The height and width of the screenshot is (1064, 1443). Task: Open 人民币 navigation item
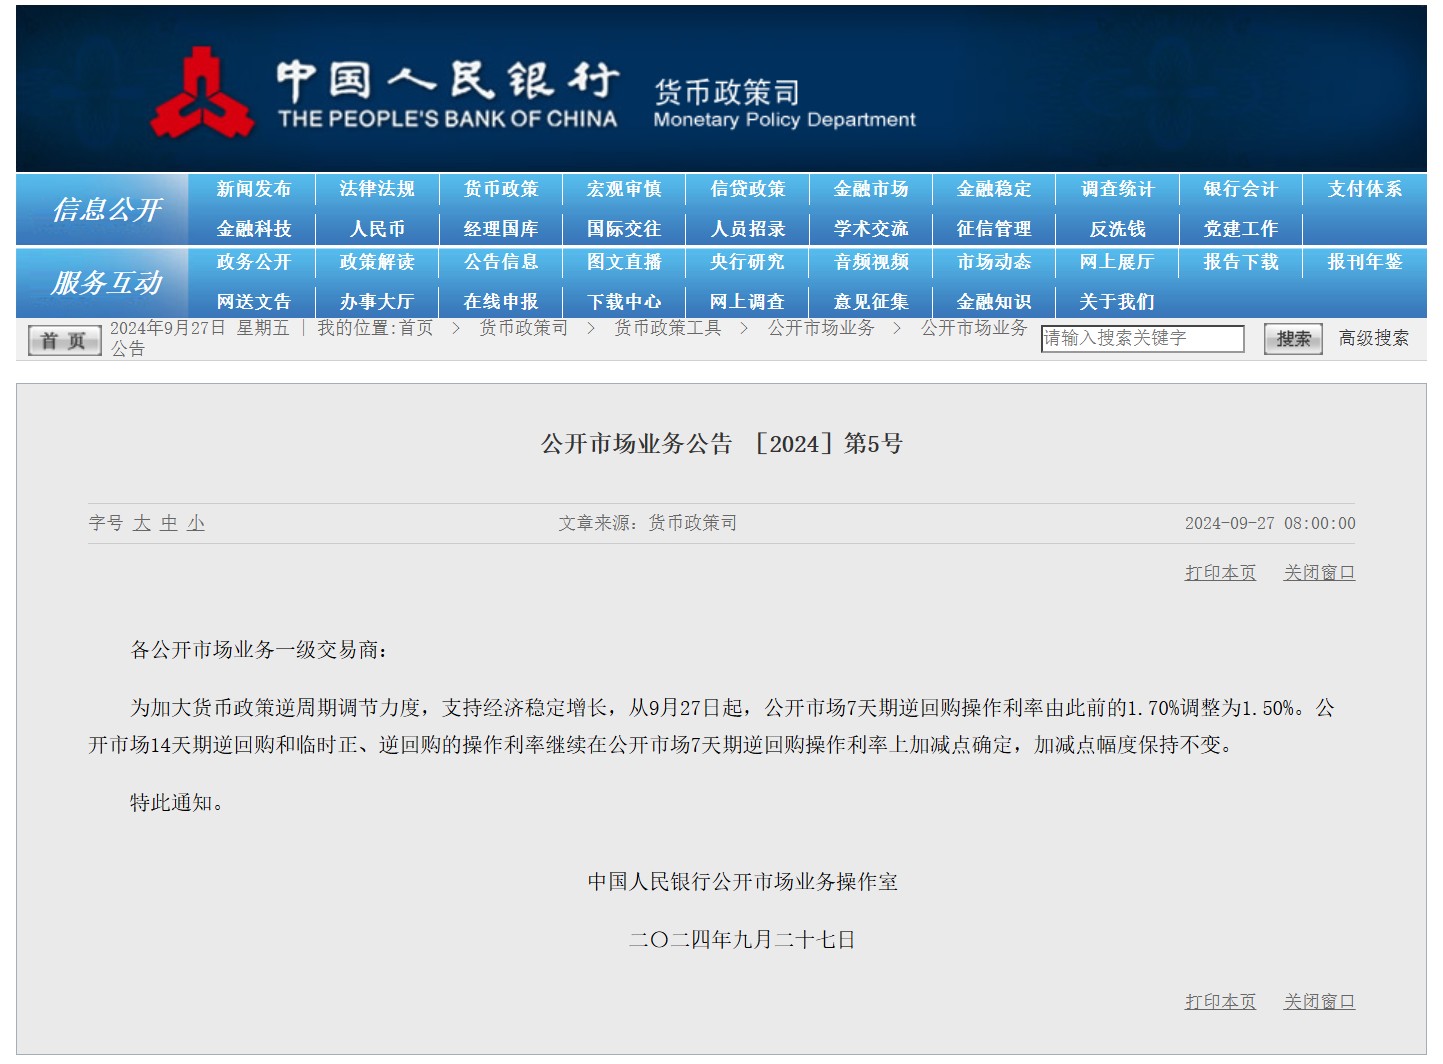tap(377, 229)
